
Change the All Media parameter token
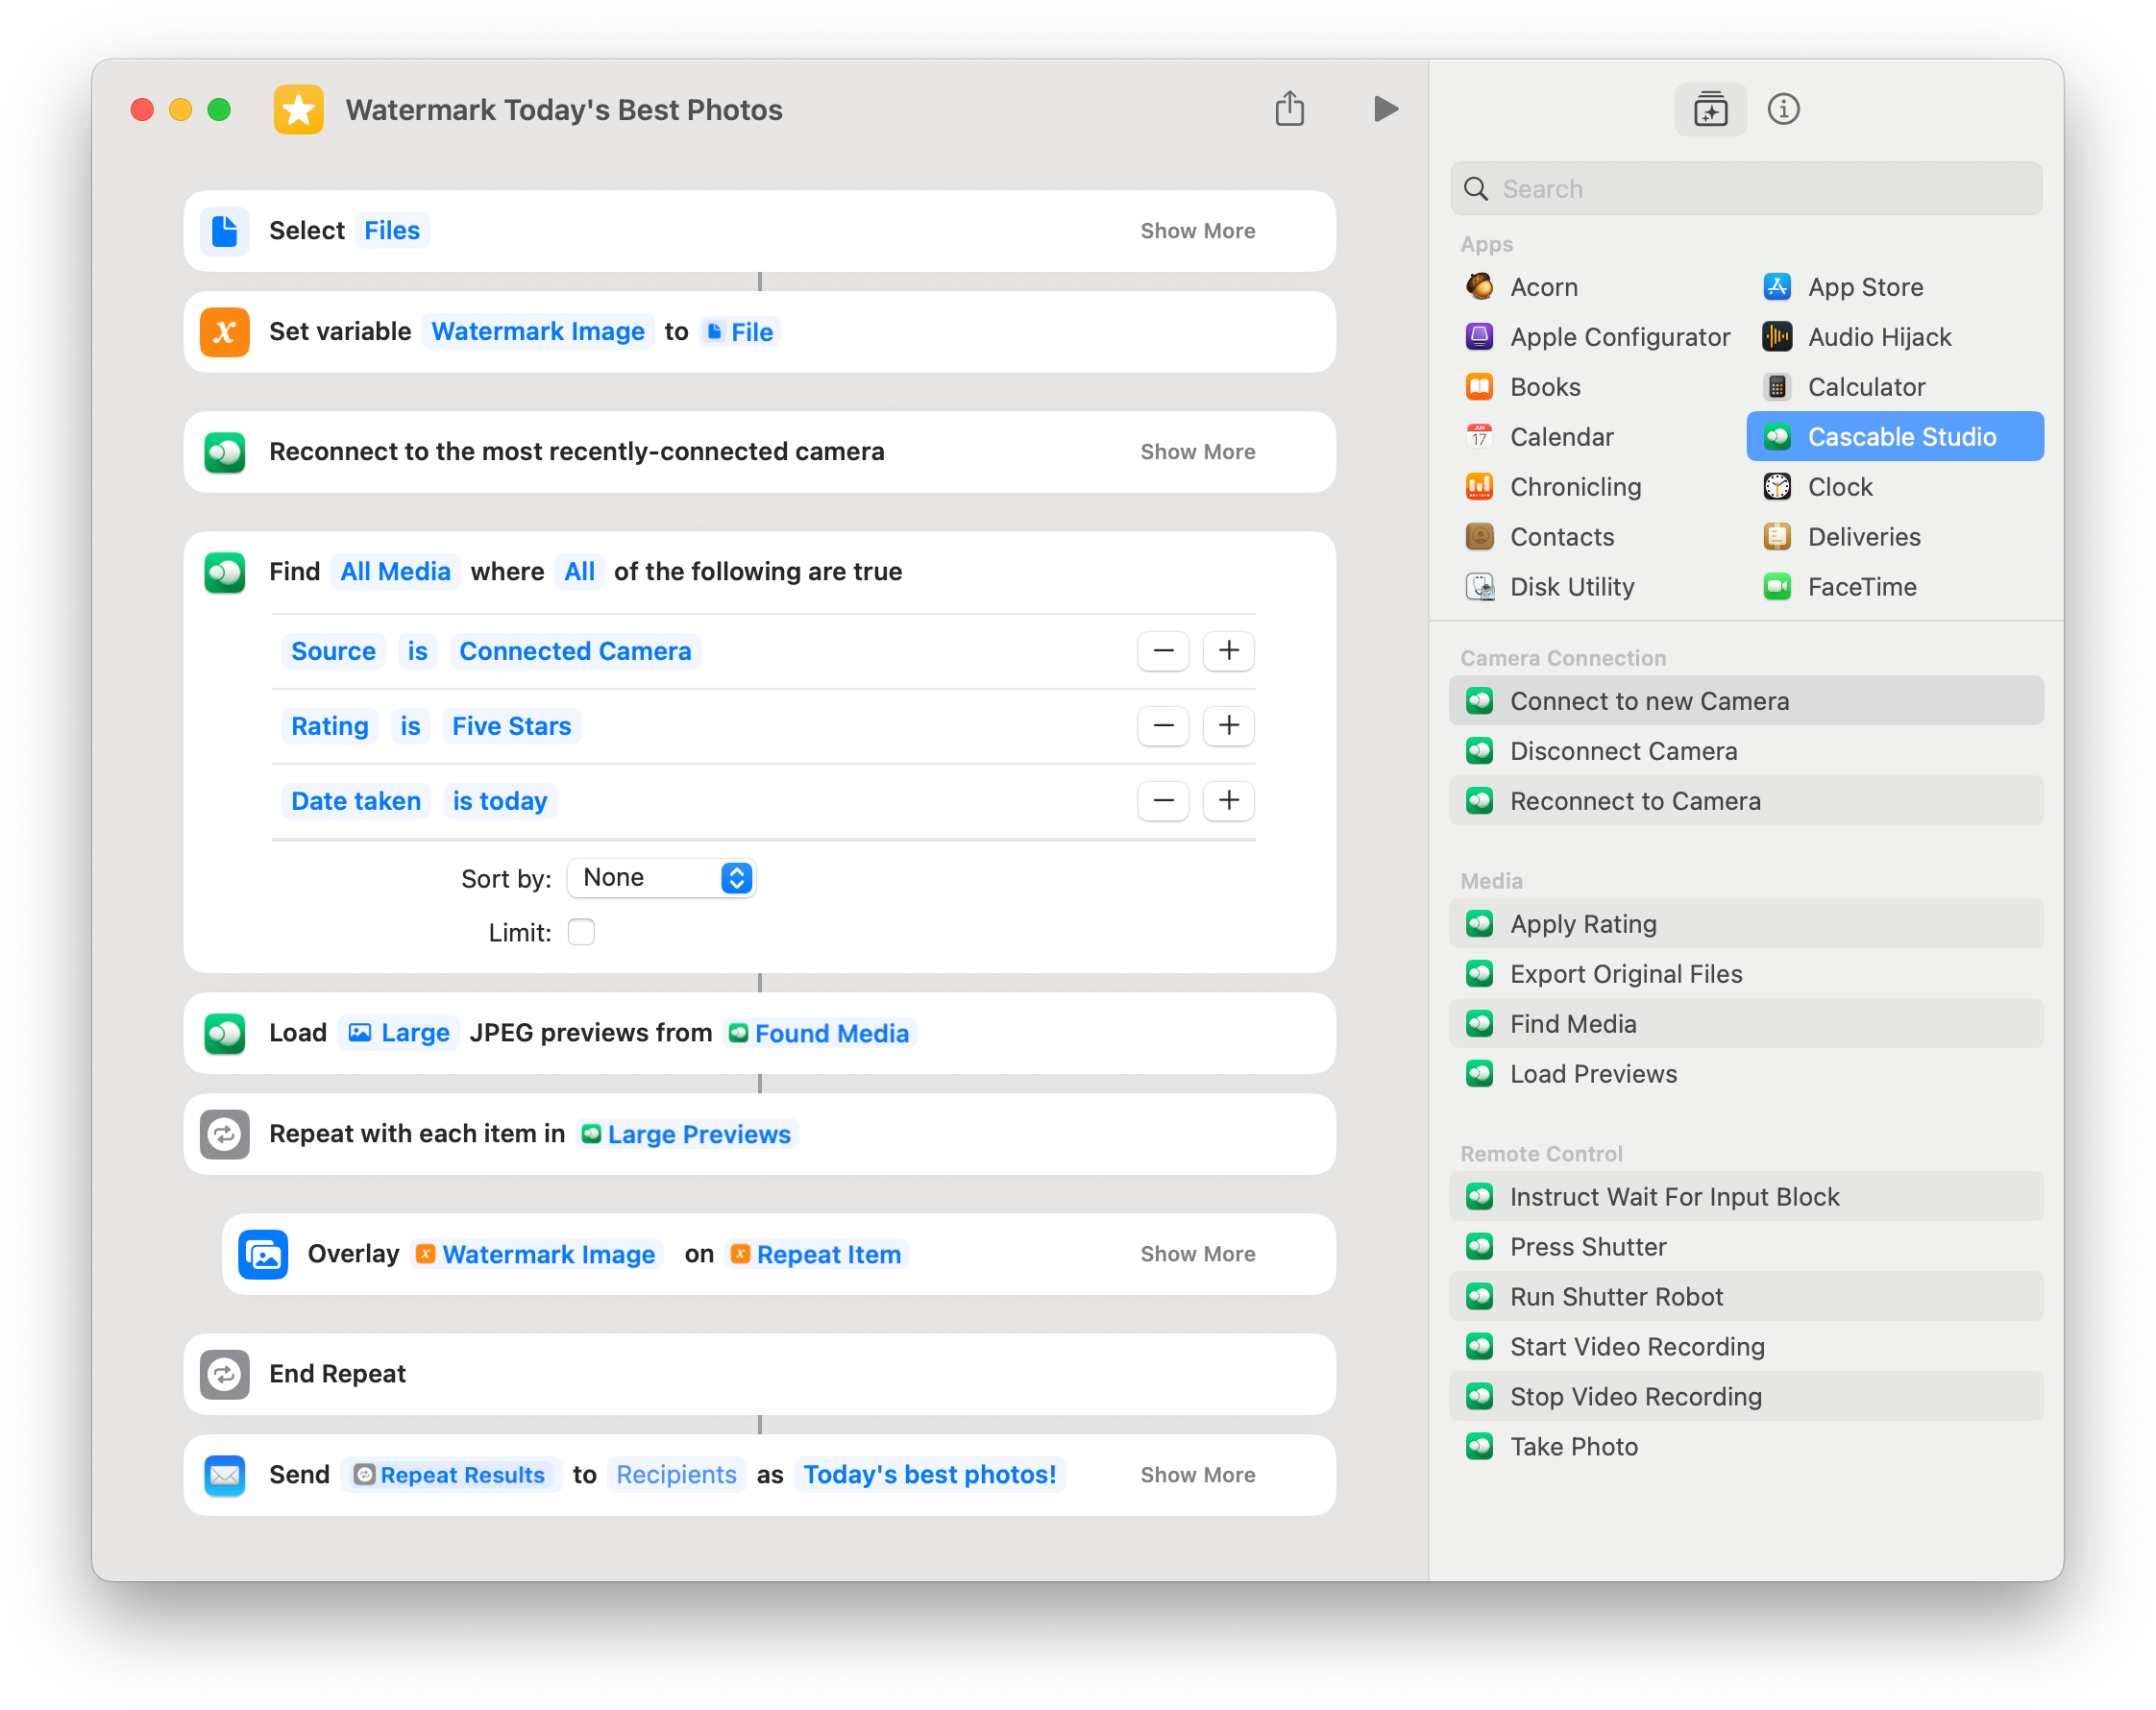(x=395, y=572)
